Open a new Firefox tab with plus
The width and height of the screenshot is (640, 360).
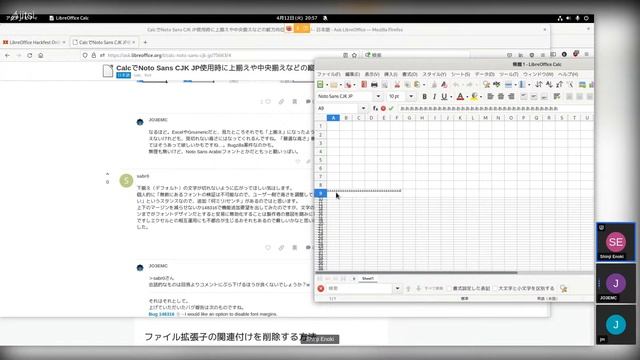pos(145,42)
